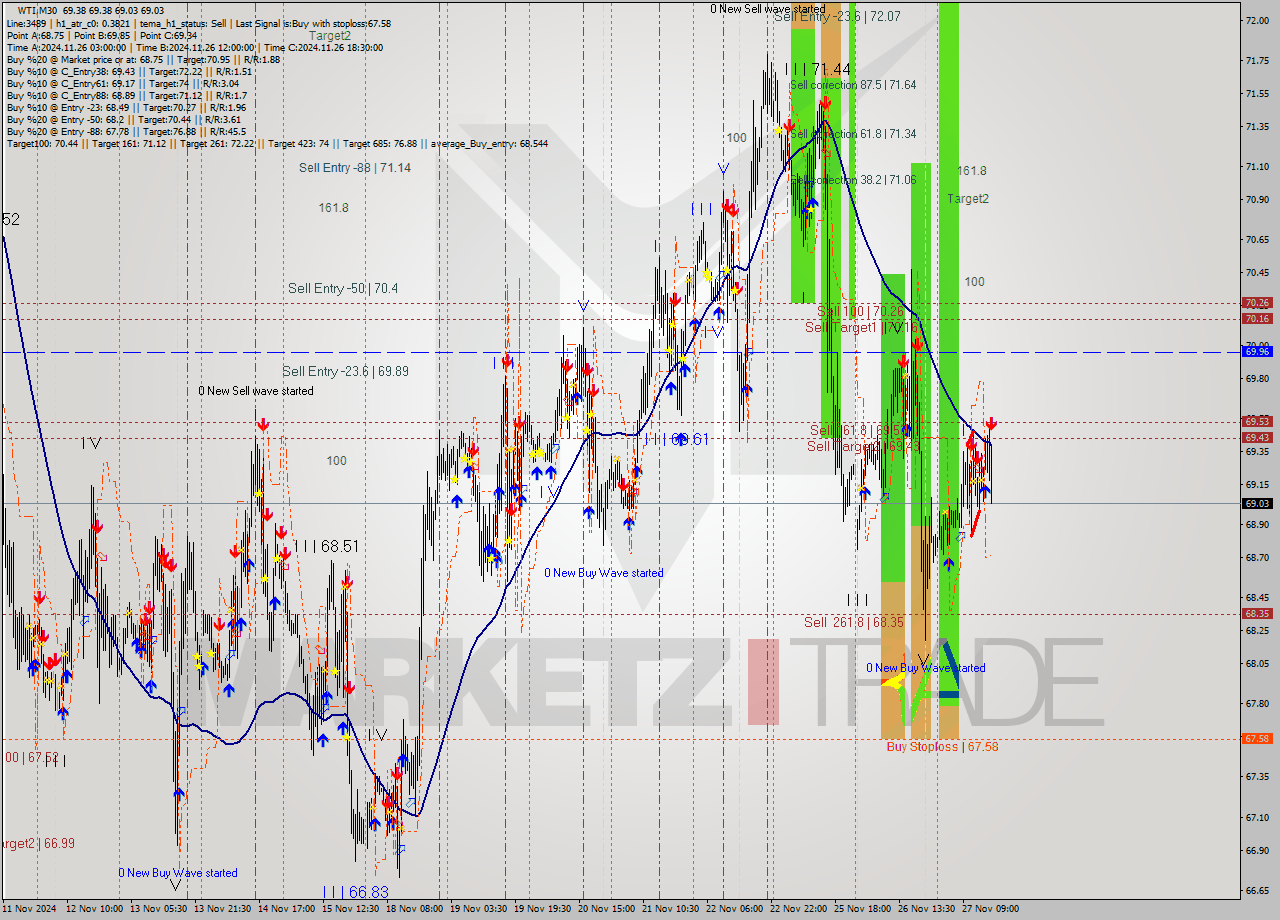Screen dimensions: 1280x920
Task: Click the red 70.26 price axis tag
Action: click(1257, 302)
